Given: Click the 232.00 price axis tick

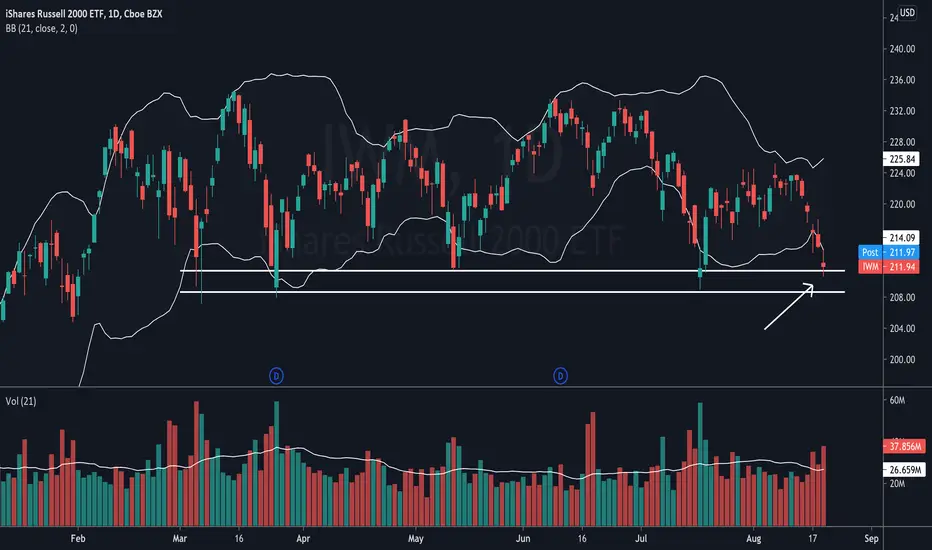Looking at the screenshot, I should point(902,111).
